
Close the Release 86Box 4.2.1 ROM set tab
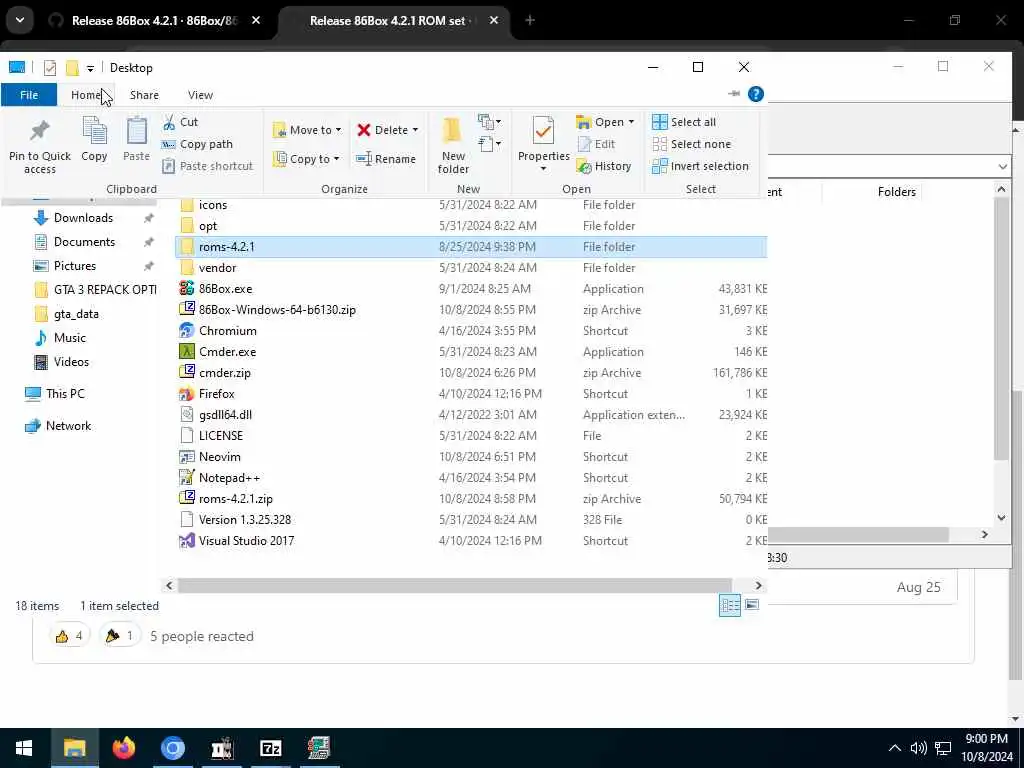point(494,20)
